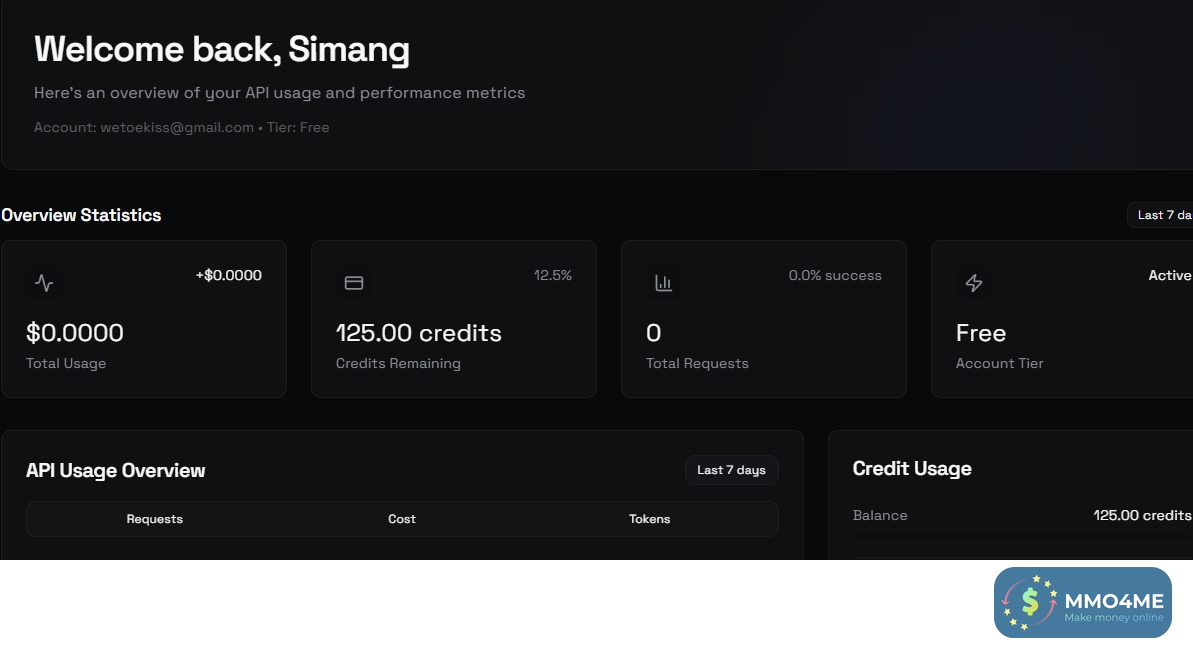Screen dimensions: 1193x650
Task: Click the bar chart icon in Total Requests card
Action: coord(664,283)
